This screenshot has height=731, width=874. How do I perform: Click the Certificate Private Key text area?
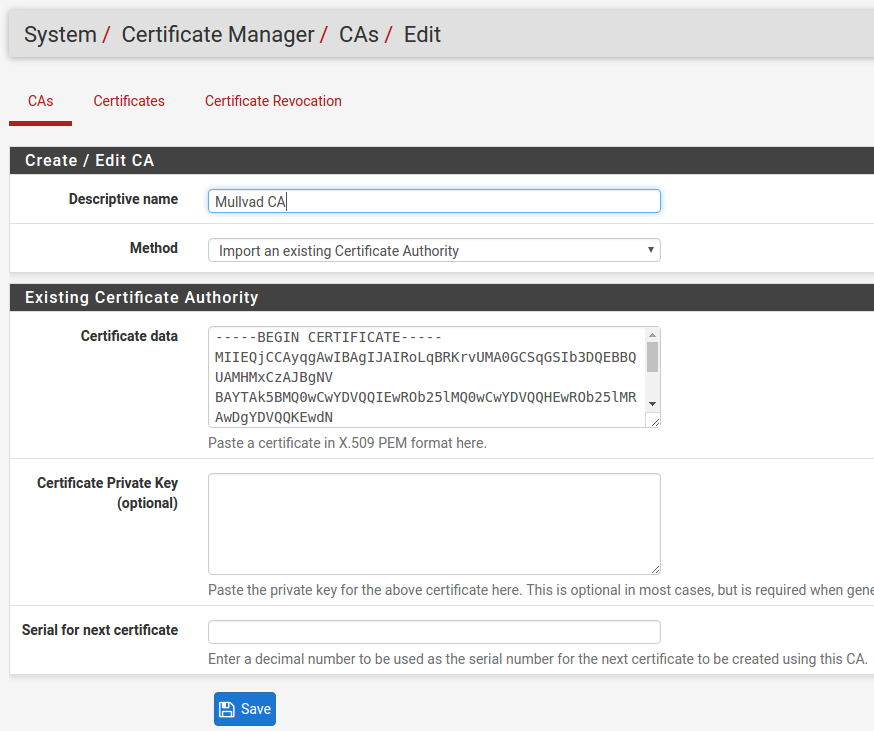[x=434, y=523]
